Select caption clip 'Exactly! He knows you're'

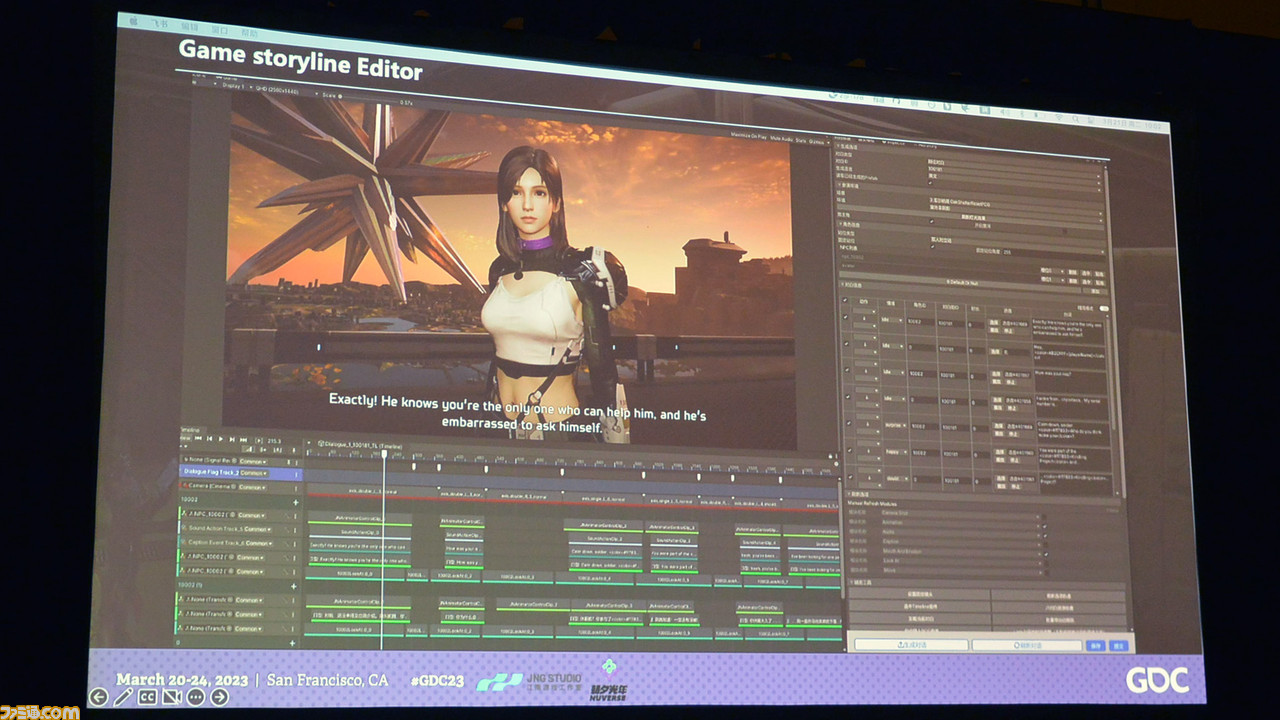360,546
